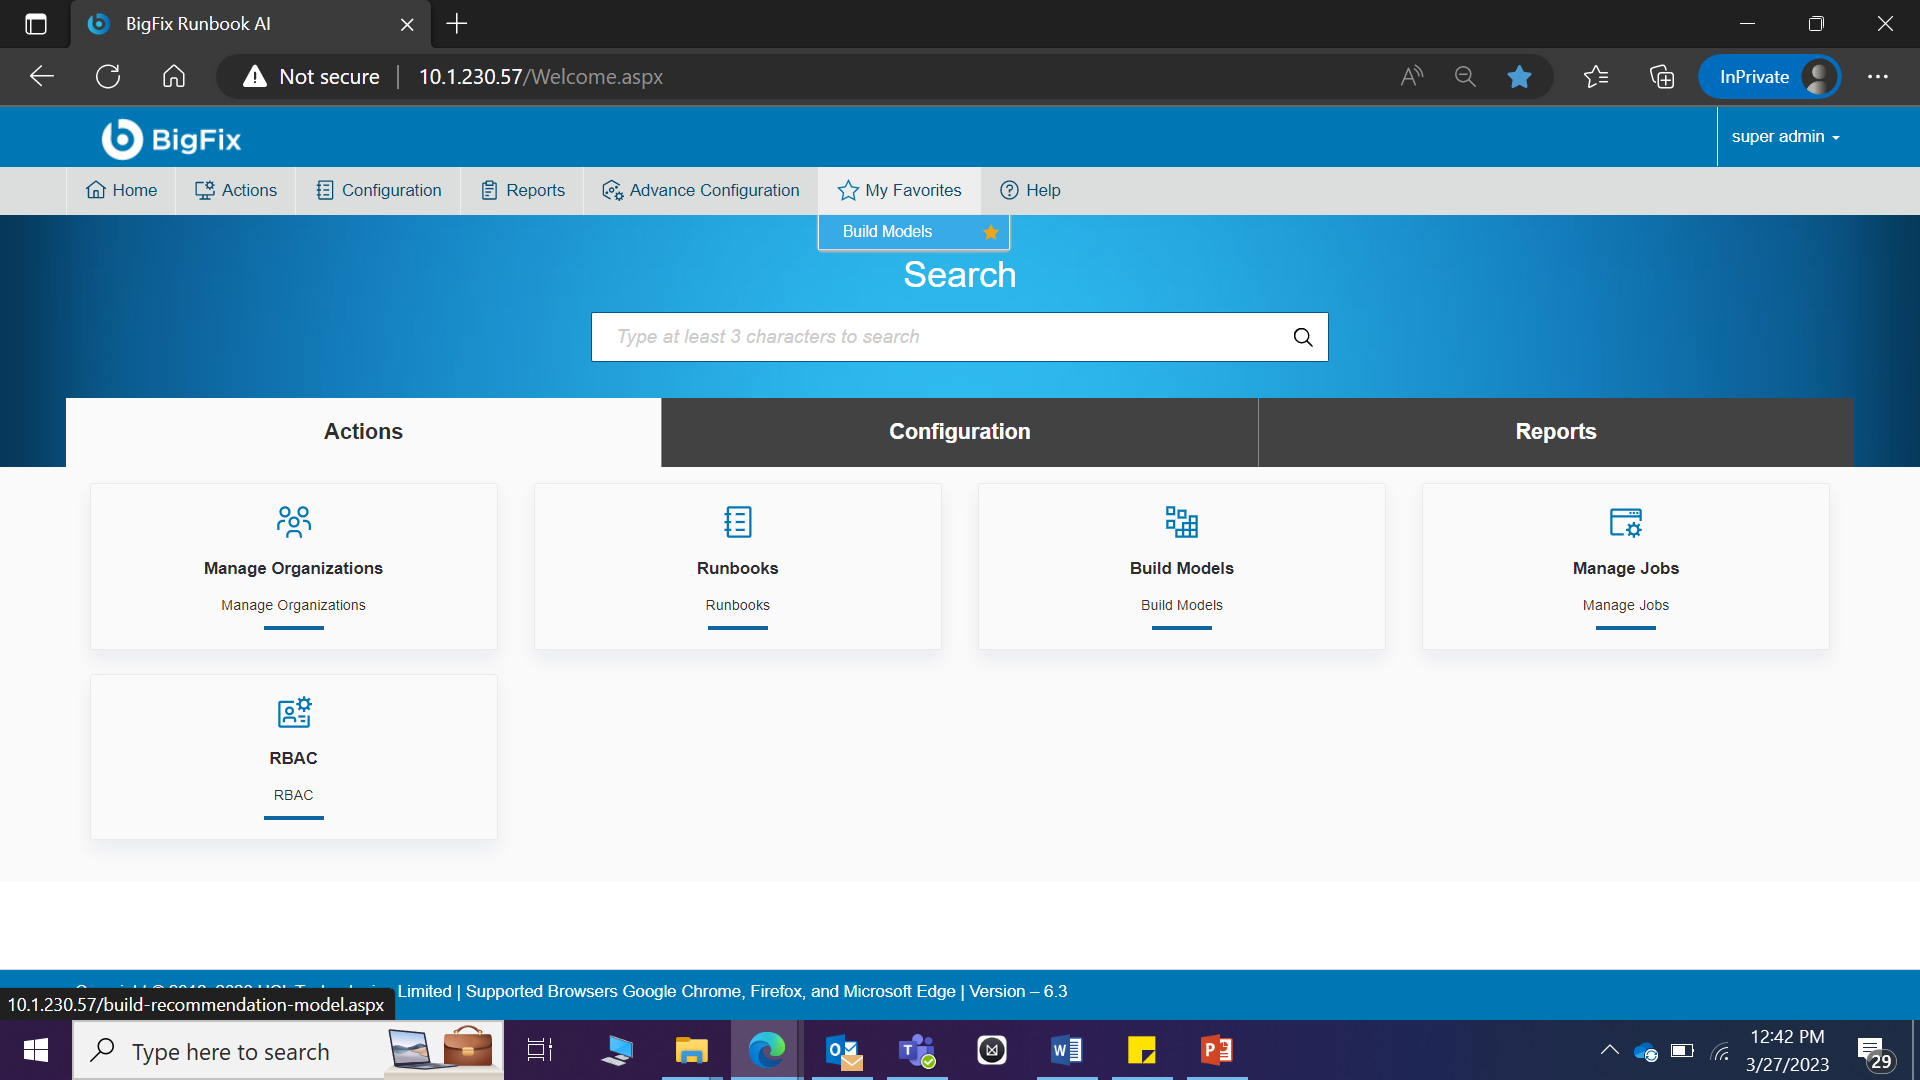Viewport: 1920px width, 1080px height.
Task: Click the Help link in navigation bar
Action: [x=1030, y=190]
